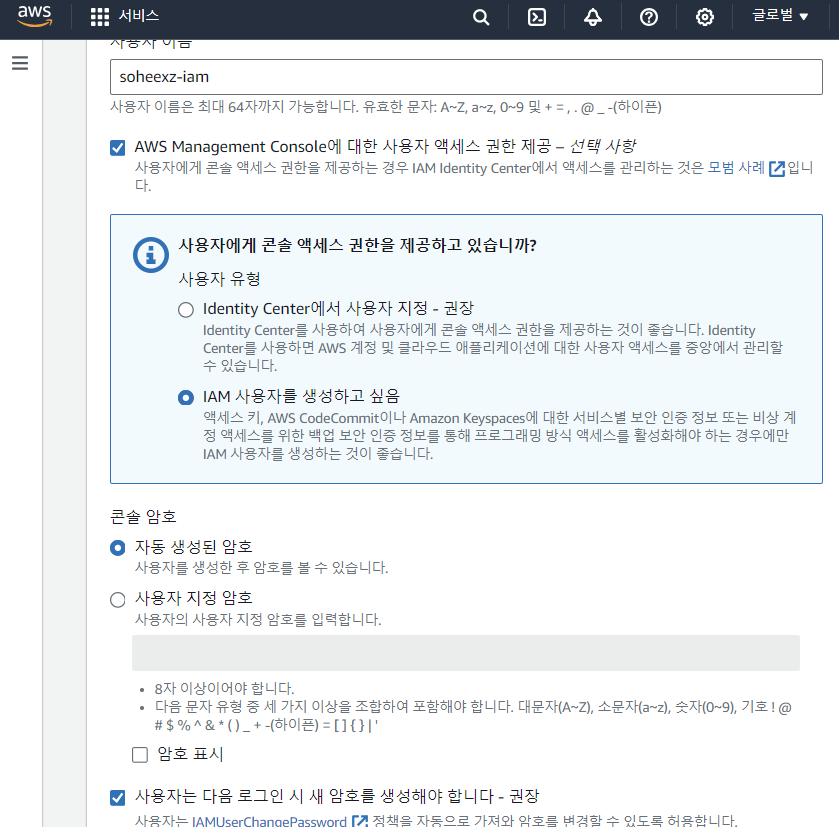Toggle require new password at next login checkbox
The height and width of the screenshot is (827, 839).
[x=117, y=798]
